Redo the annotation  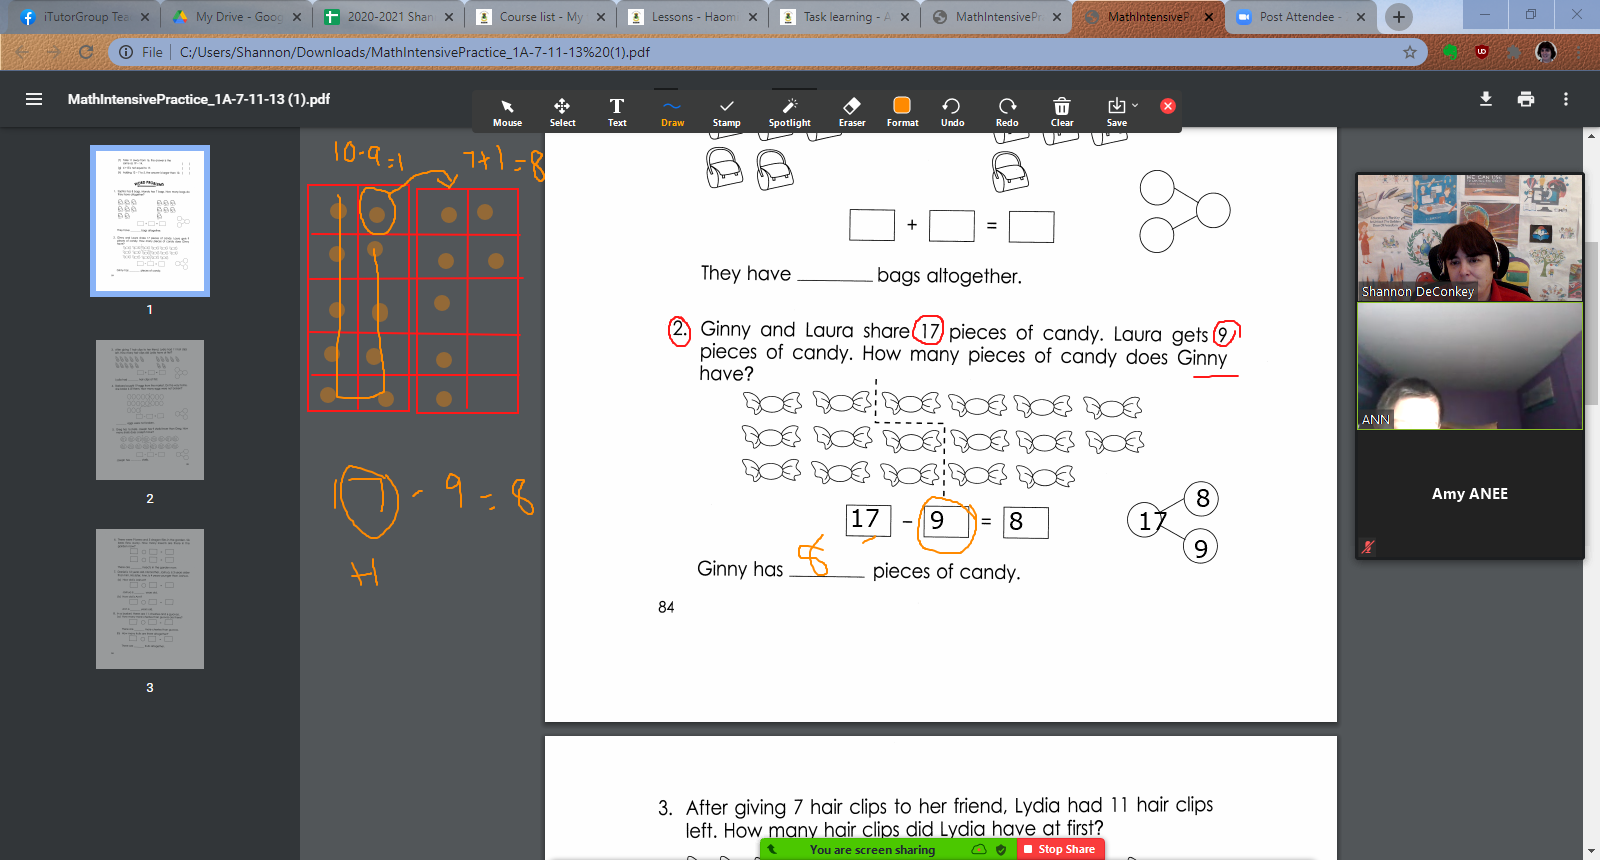click(1007, 111)
